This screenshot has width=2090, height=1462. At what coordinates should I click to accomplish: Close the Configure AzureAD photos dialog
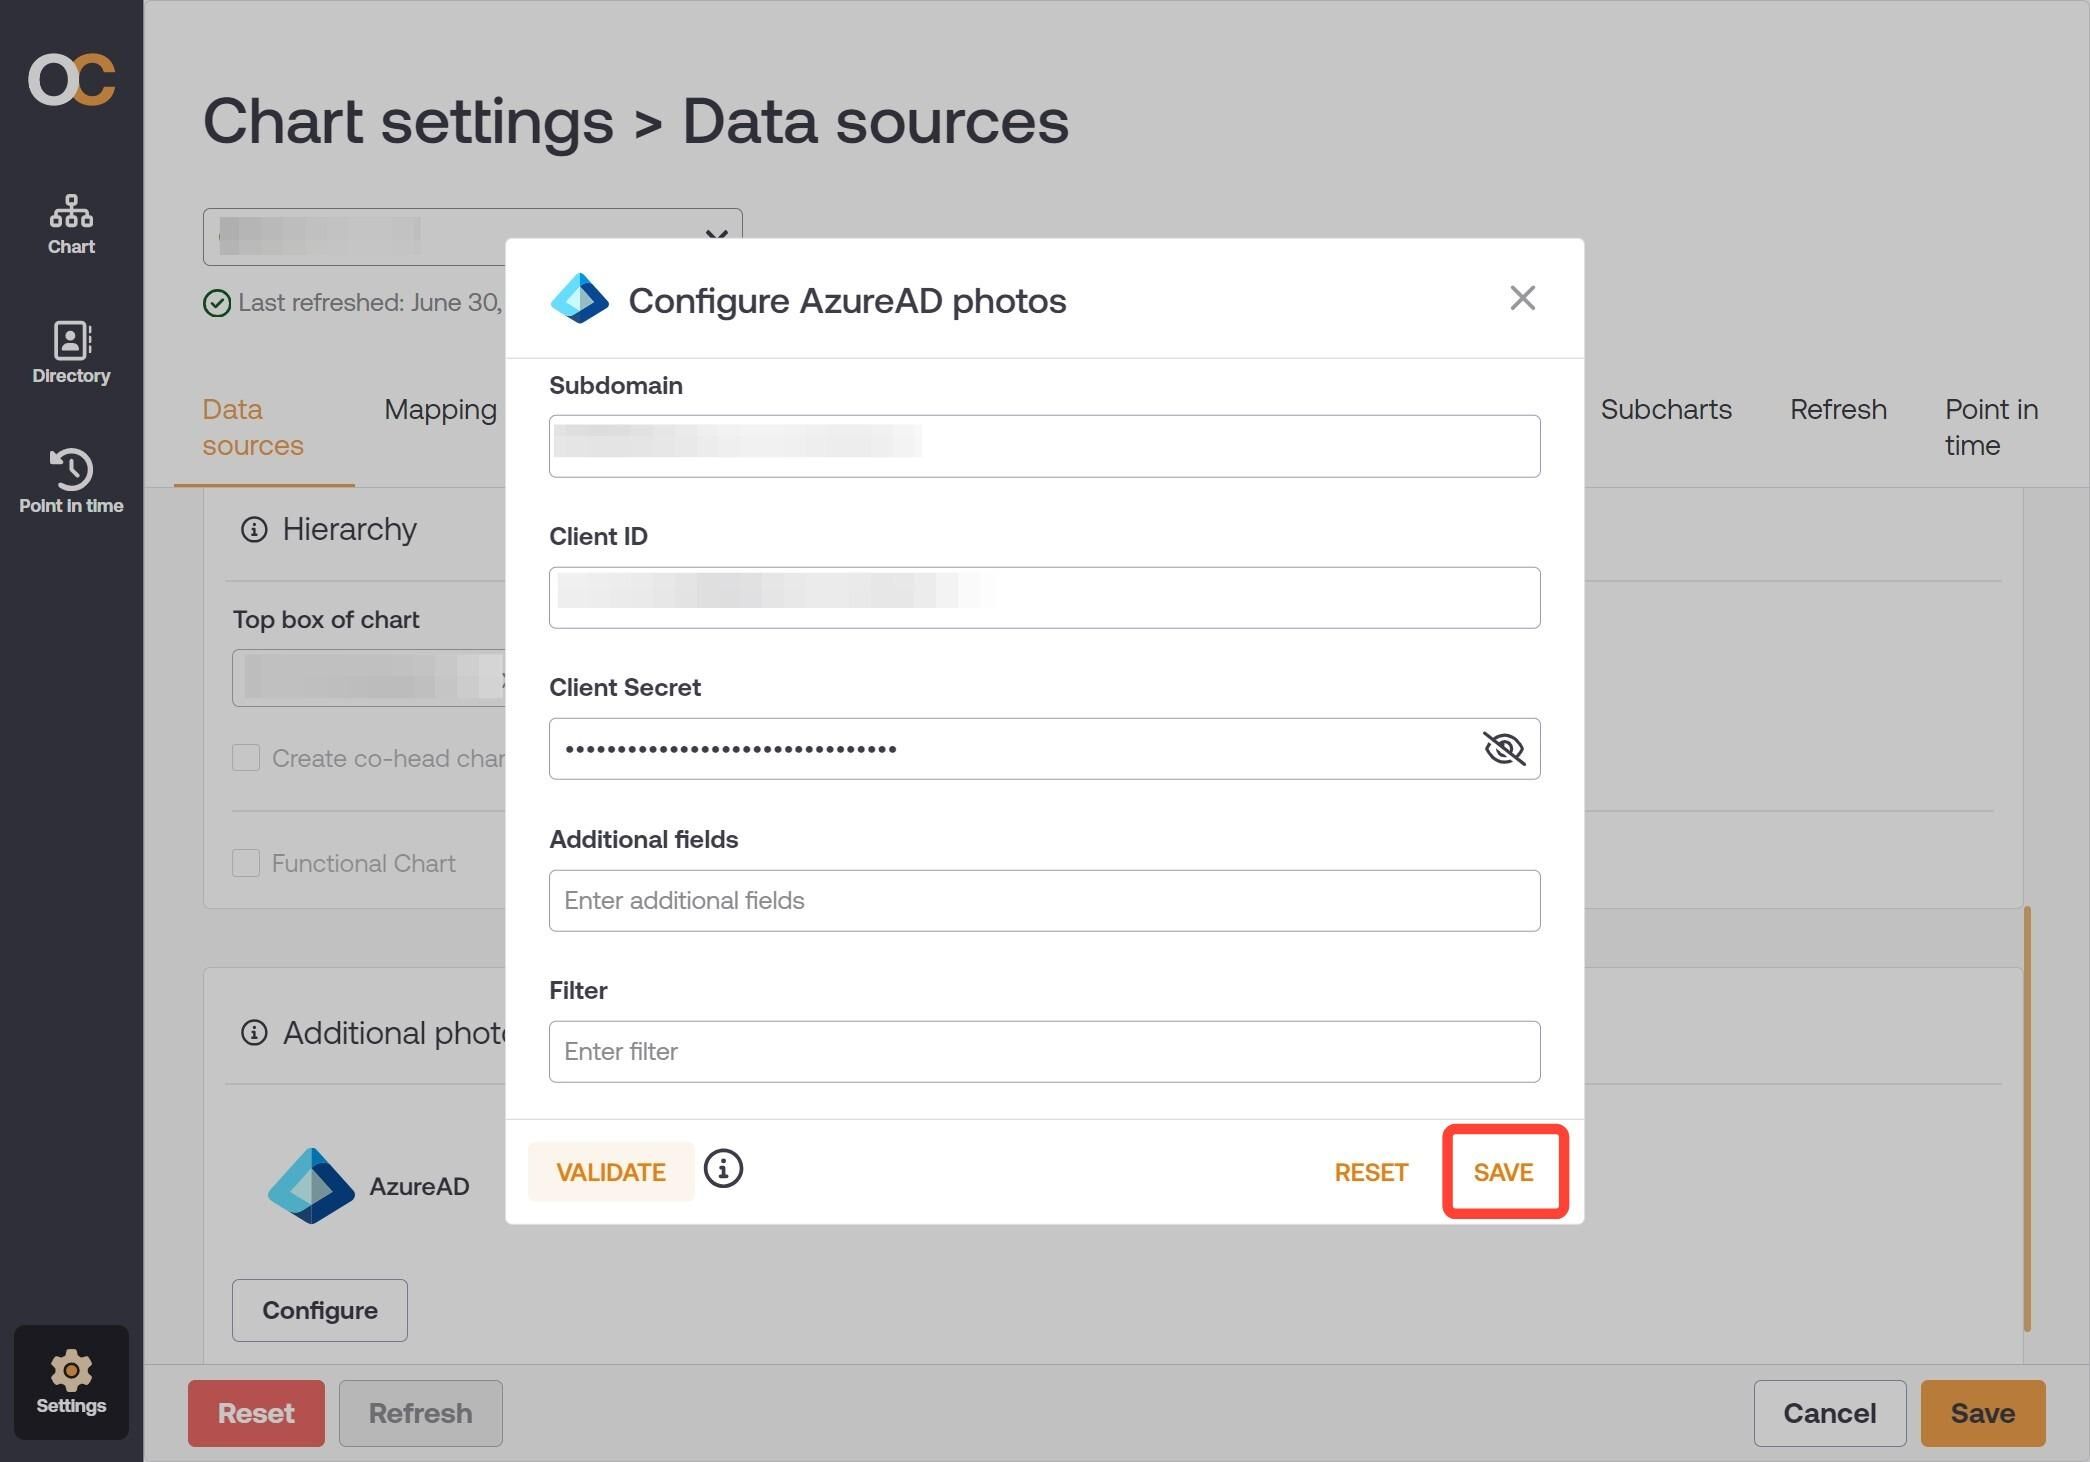[x=1521, y=298]
